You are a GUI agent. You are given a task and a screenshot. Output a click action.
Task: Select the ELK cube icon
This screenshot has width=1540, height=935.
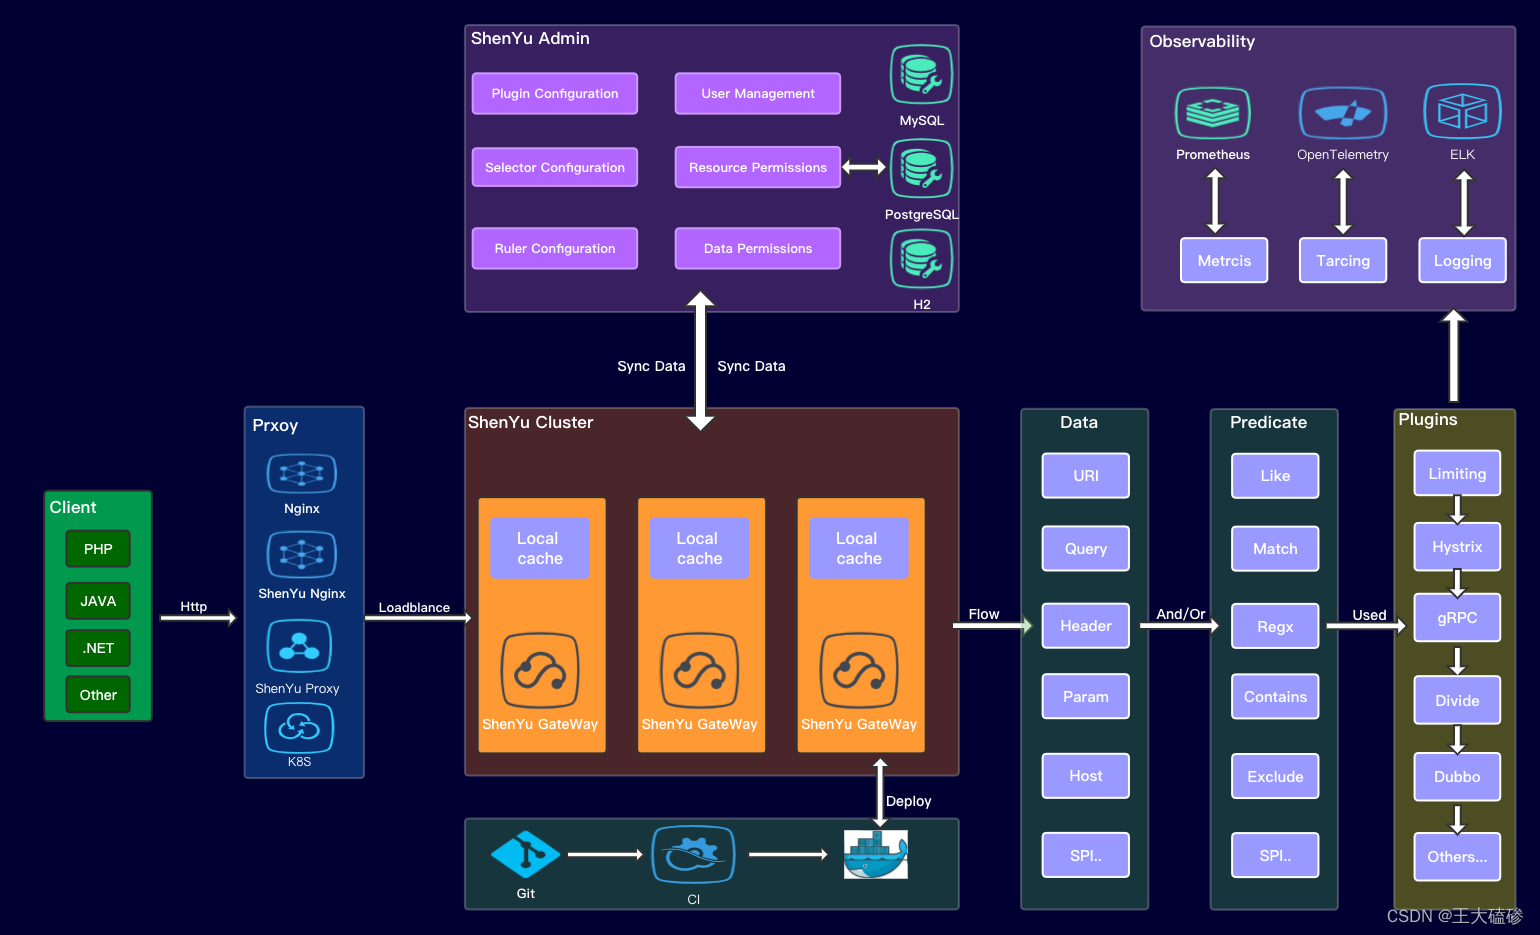pyautogui.click(x=1462, y=110)
